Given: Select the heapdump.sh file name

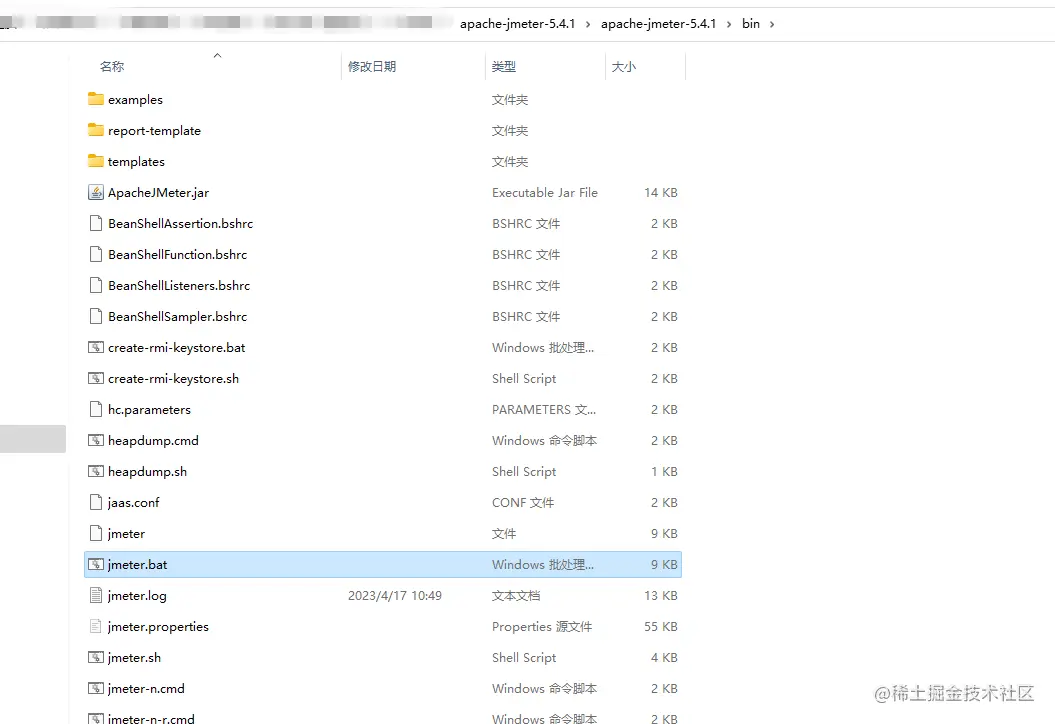Looking at the screenshot, I should pos(147,471).
